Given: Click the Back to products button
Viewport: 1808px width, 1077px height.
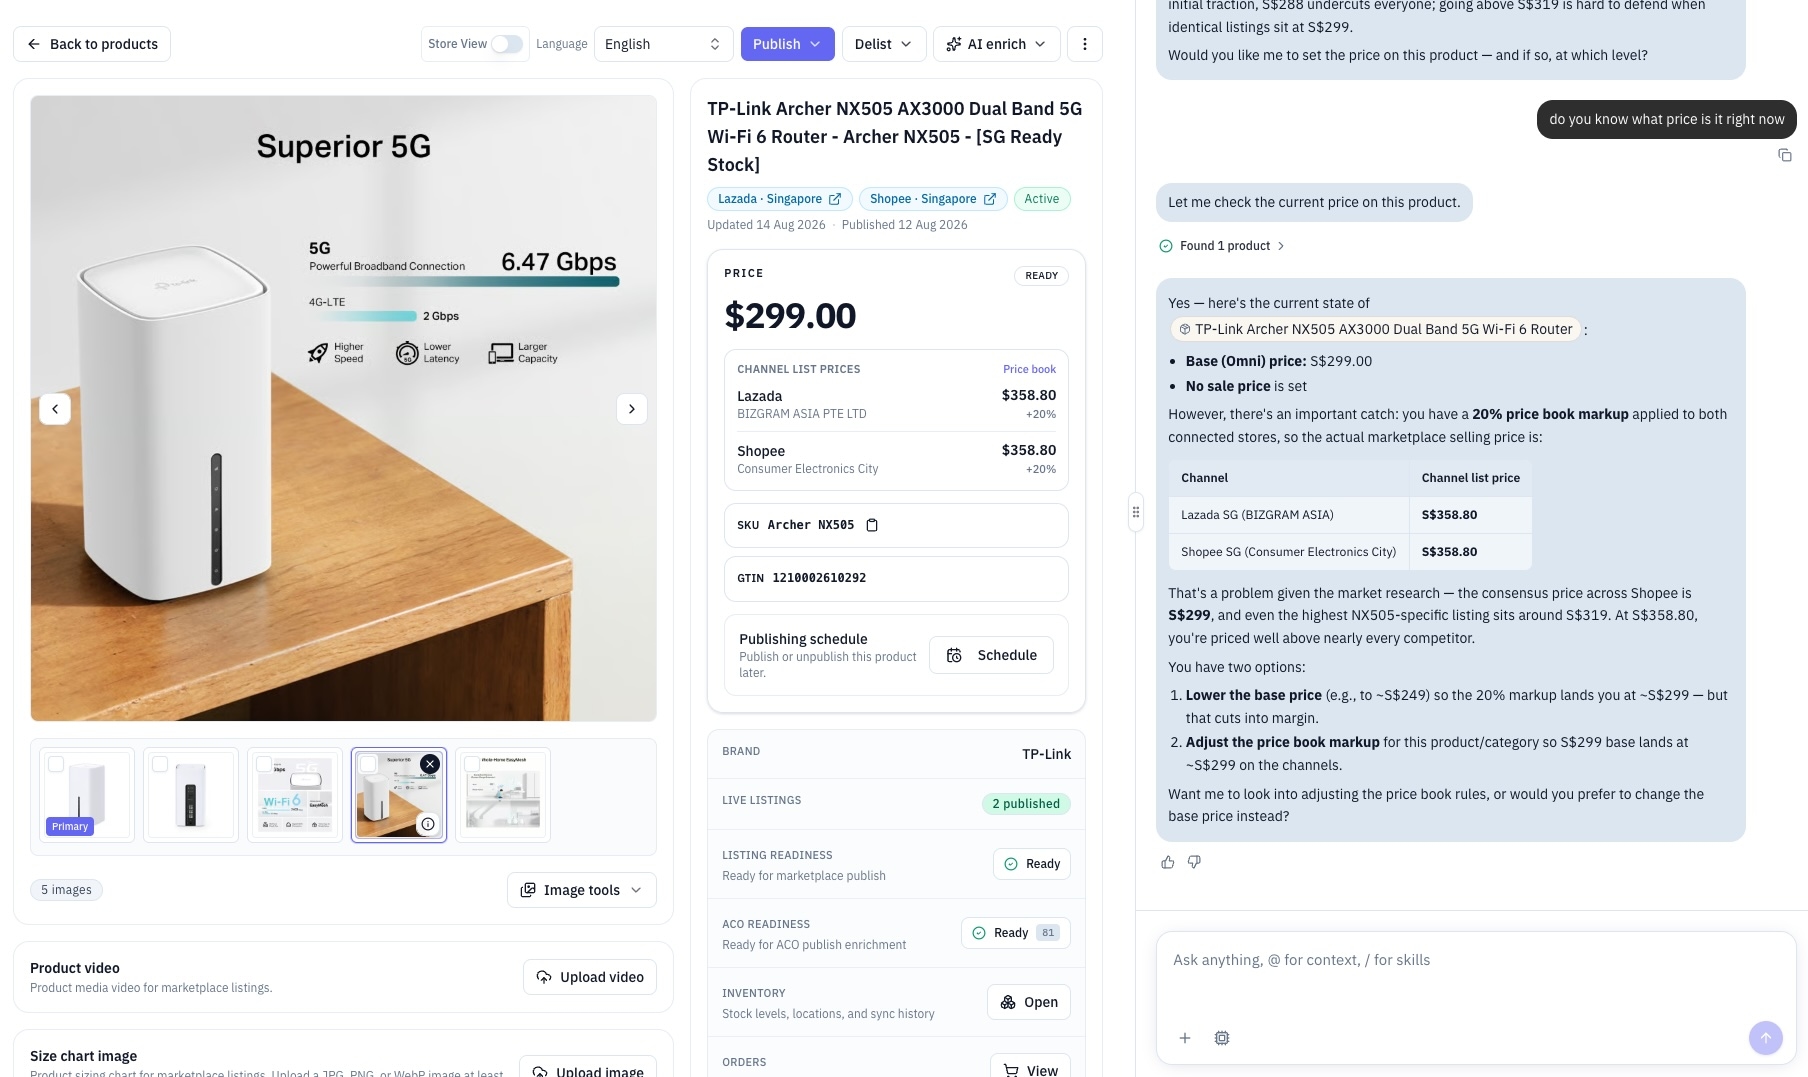Looking at the screenshot, I should point(92,44).
